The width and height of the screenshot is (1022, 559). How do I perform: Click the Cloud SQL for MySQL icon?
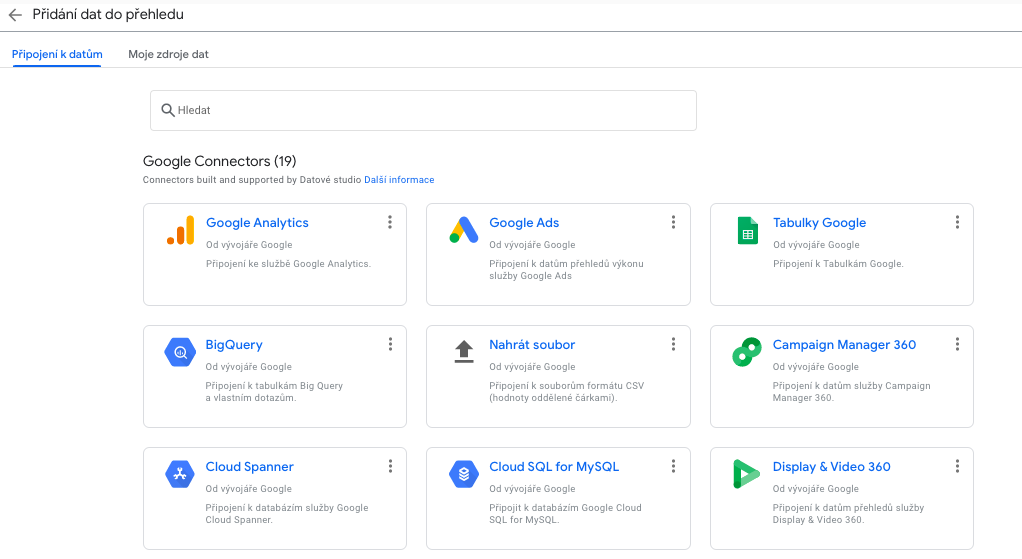(x=463, y=474)
